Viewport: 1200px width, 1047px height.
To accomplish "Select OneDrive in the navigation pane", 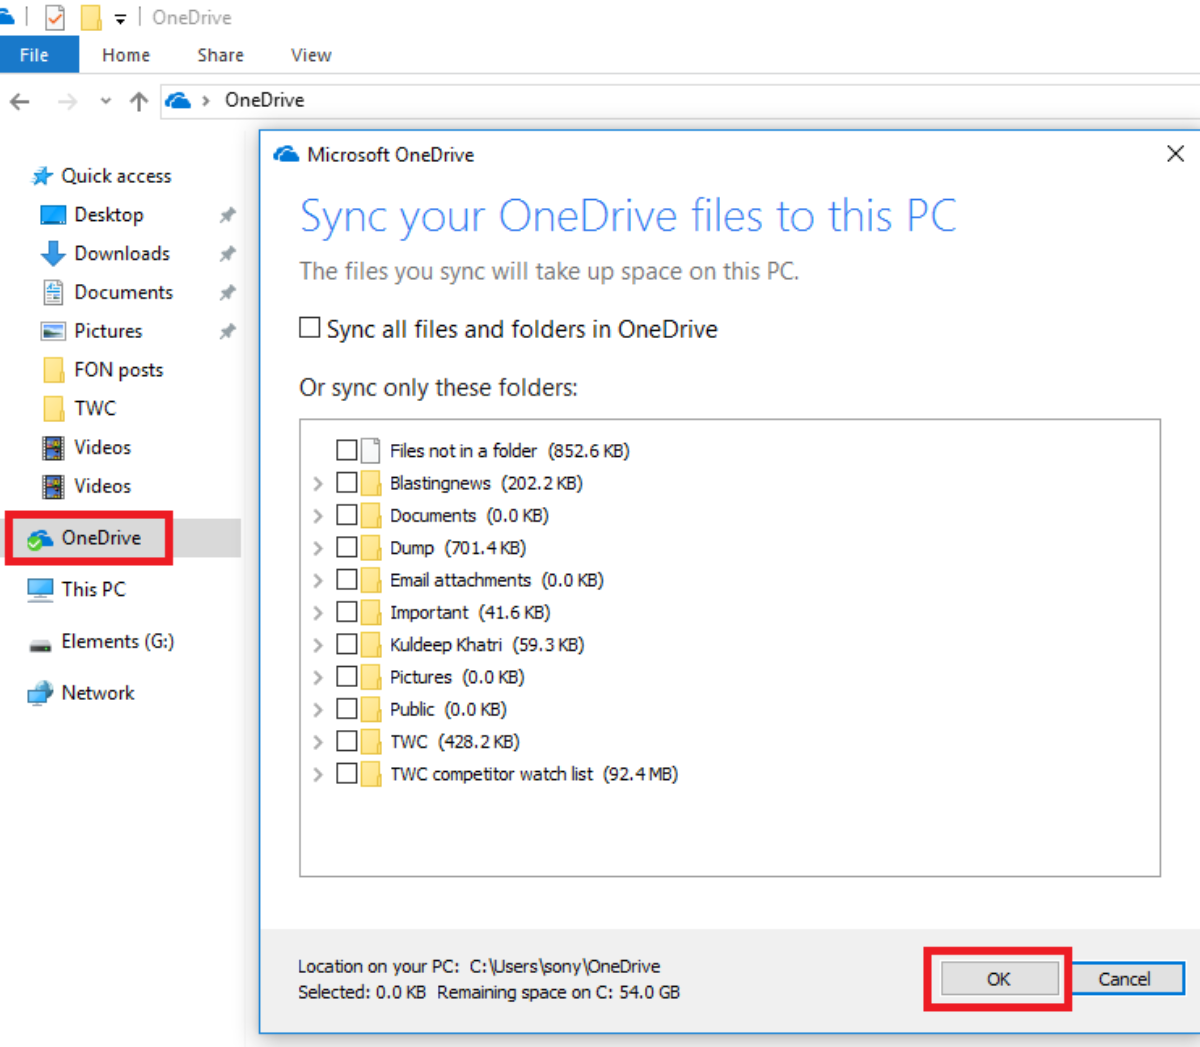I will tap(100, 538).
